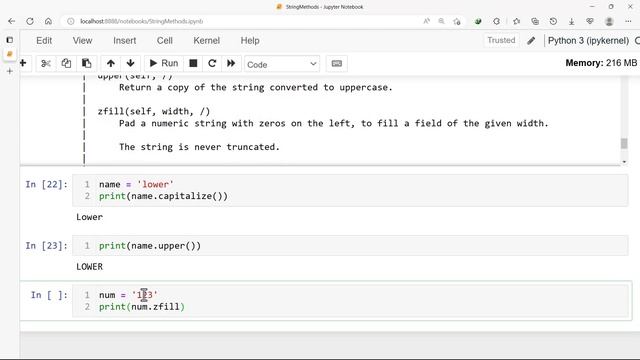Go to browser home page icon
This screenshot has height=360, width=640.
click(x=48, y=21)
